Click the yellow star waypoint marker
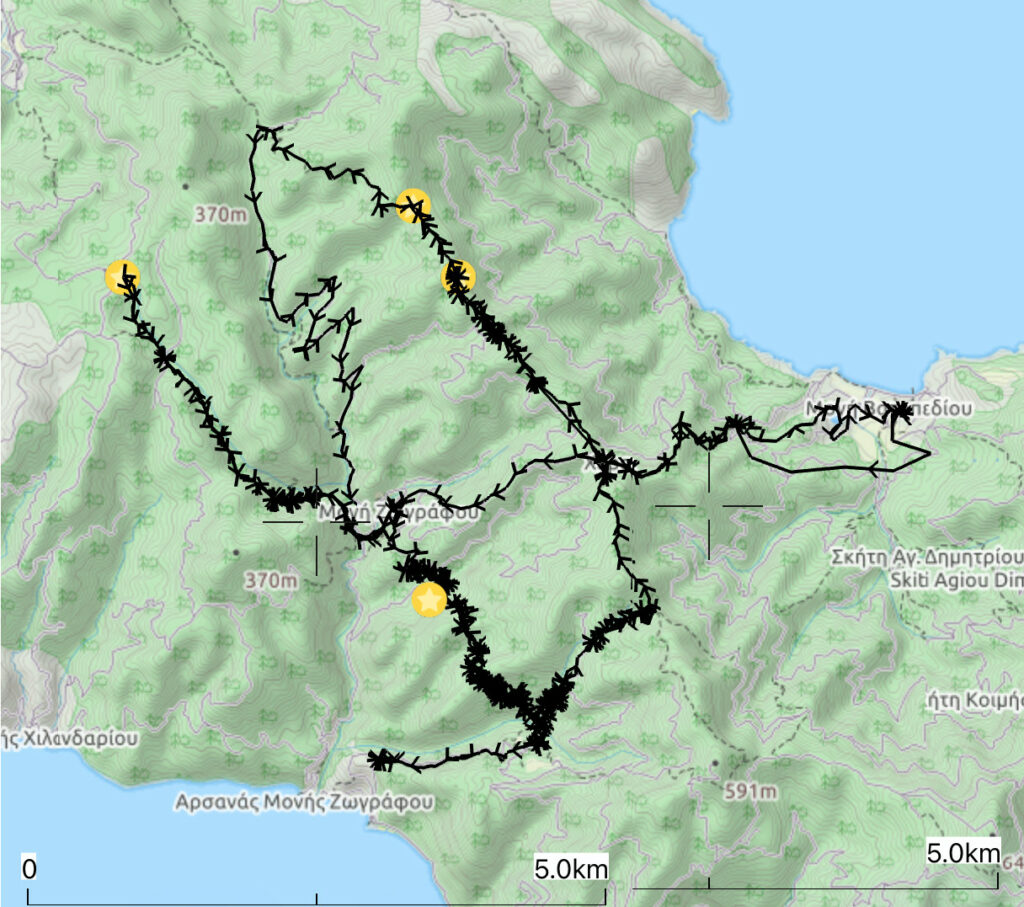This screenshot has height=907, width=1024. click(x=429, y=600)
